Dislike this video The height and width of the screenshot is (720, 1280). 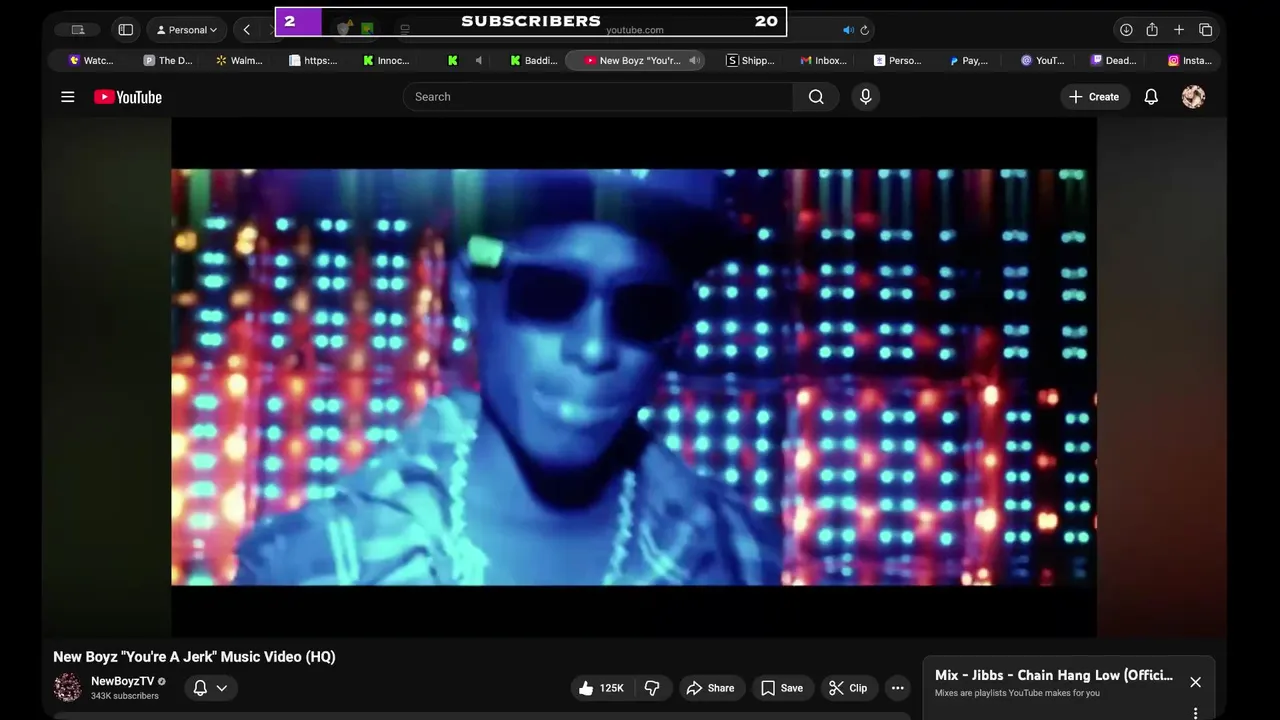click(x=652, y=688)
